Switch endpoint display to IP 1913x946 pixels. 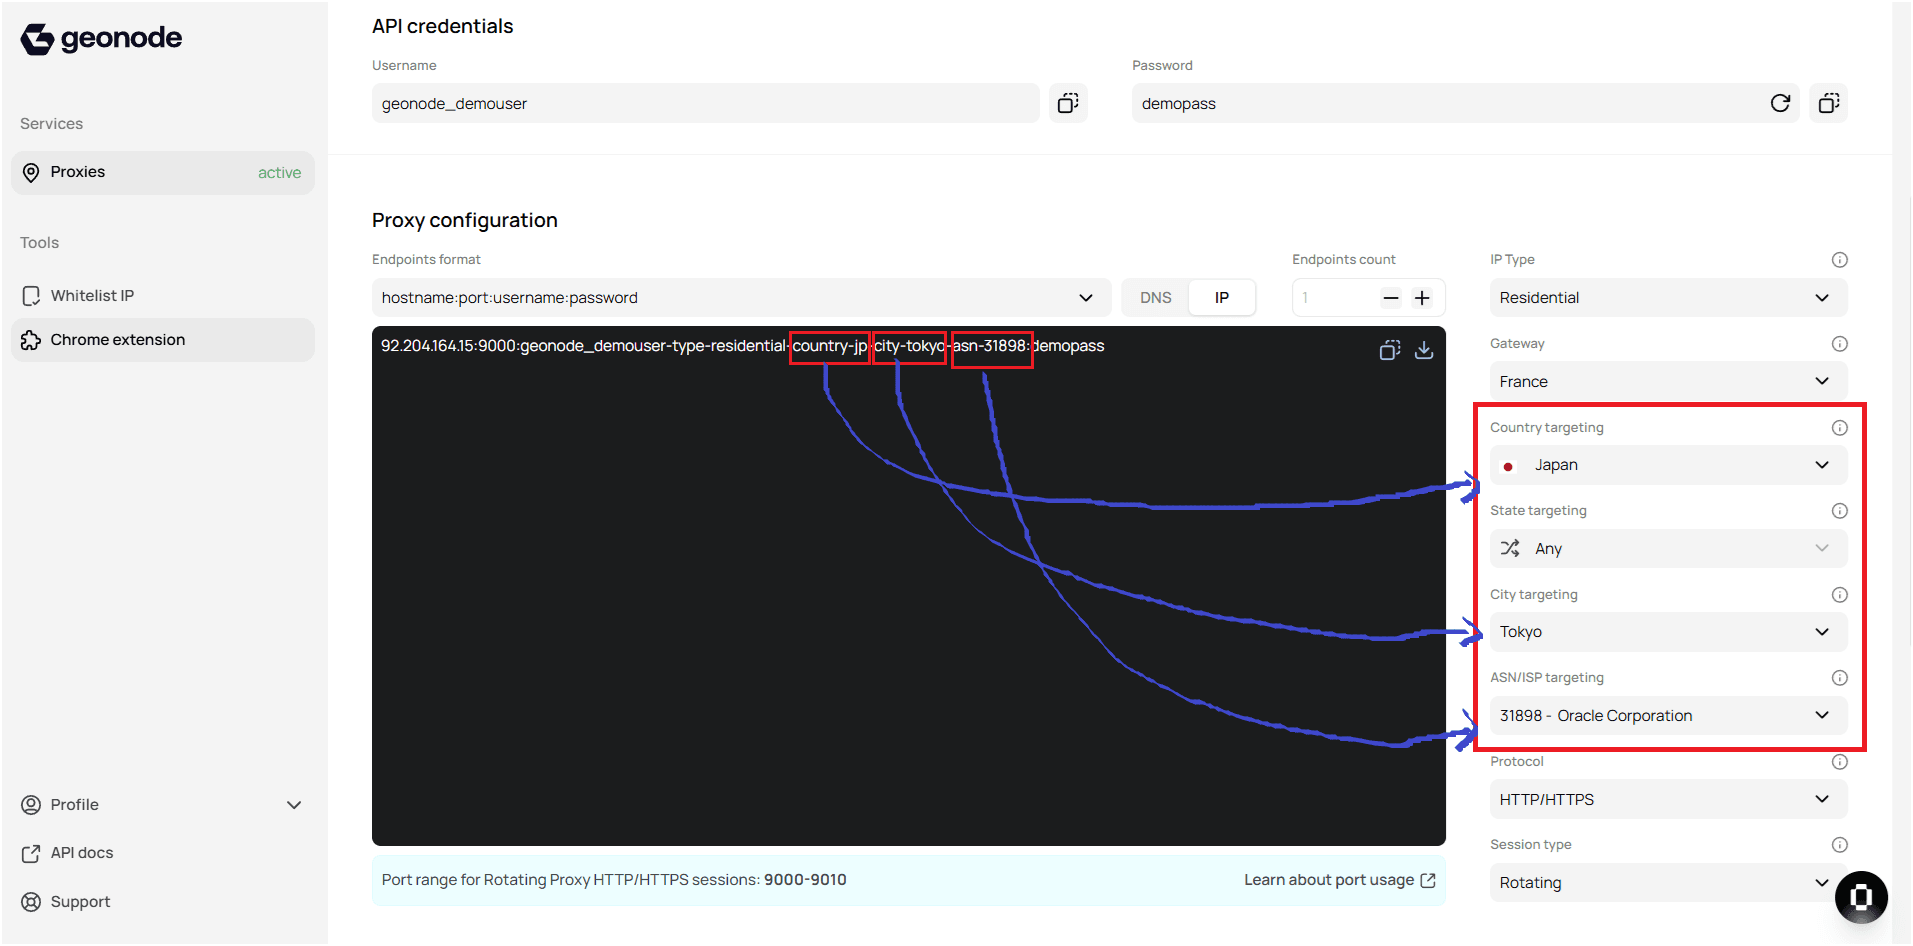point(1221,298)
